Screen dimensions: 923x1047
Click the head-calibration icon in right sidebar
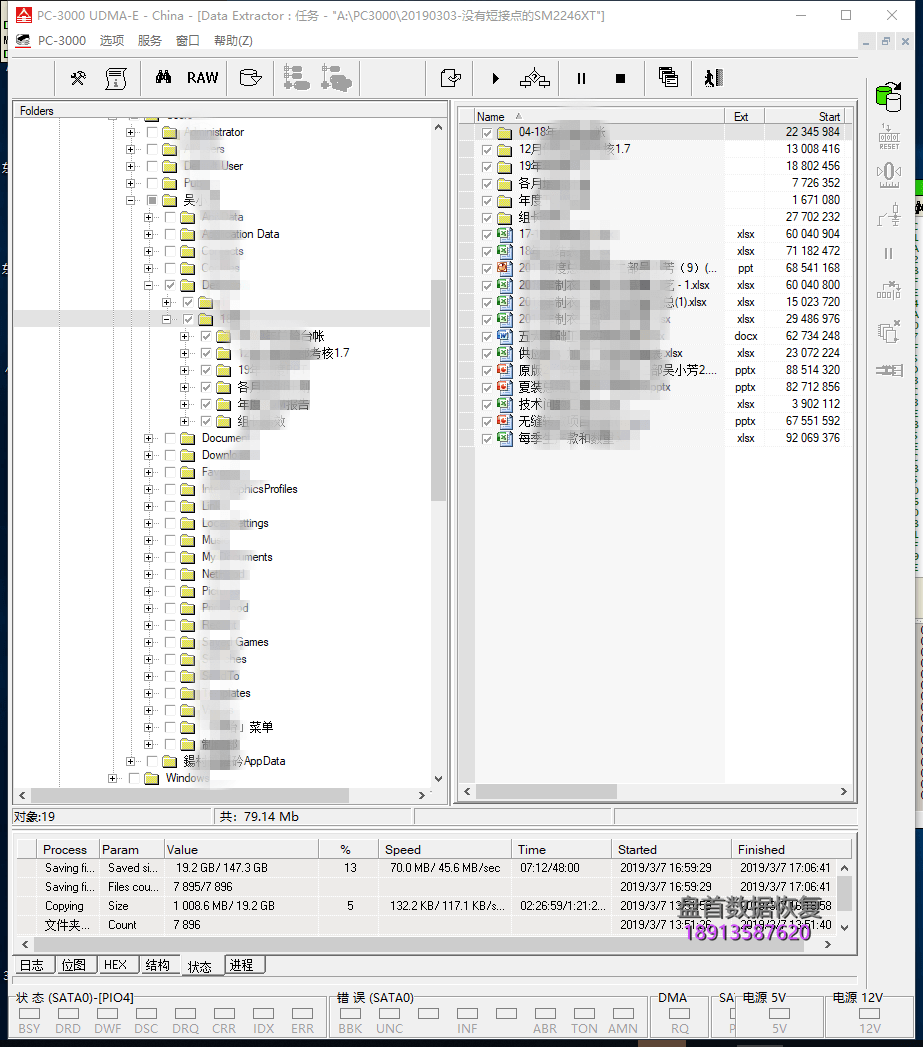pos(889,176)
